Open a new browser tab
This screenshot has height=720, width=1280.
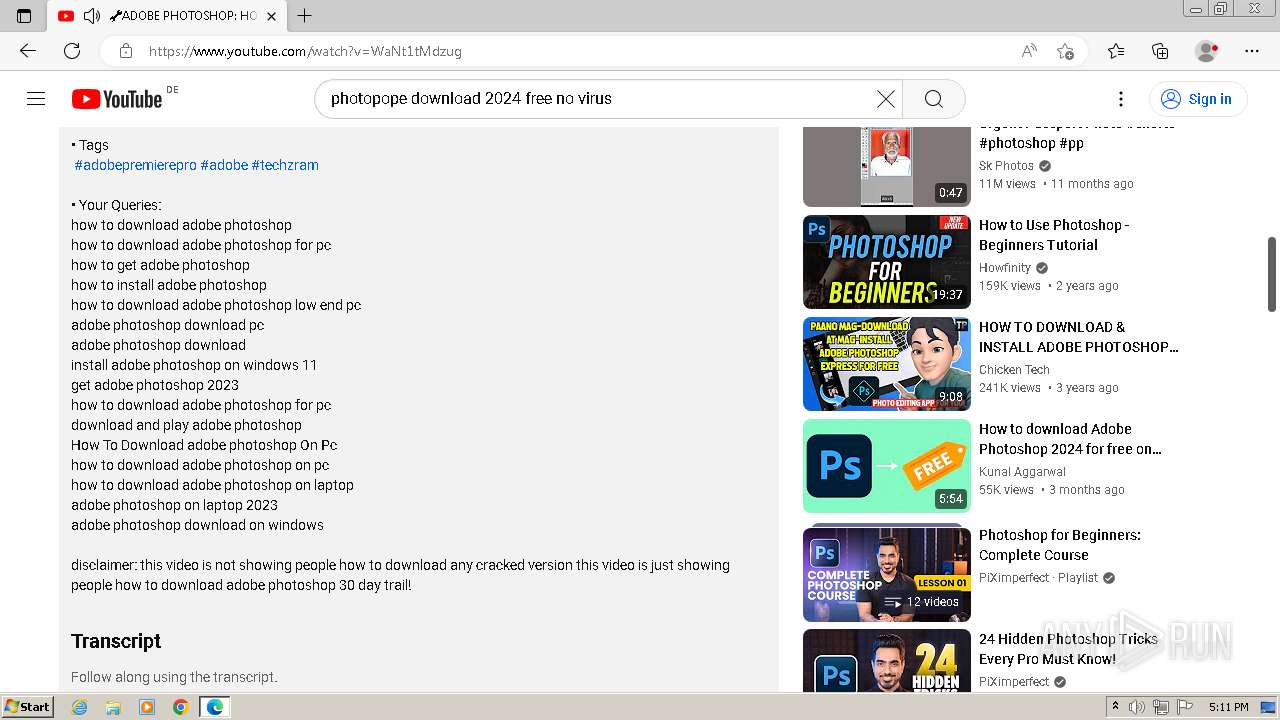click(305, 16)
